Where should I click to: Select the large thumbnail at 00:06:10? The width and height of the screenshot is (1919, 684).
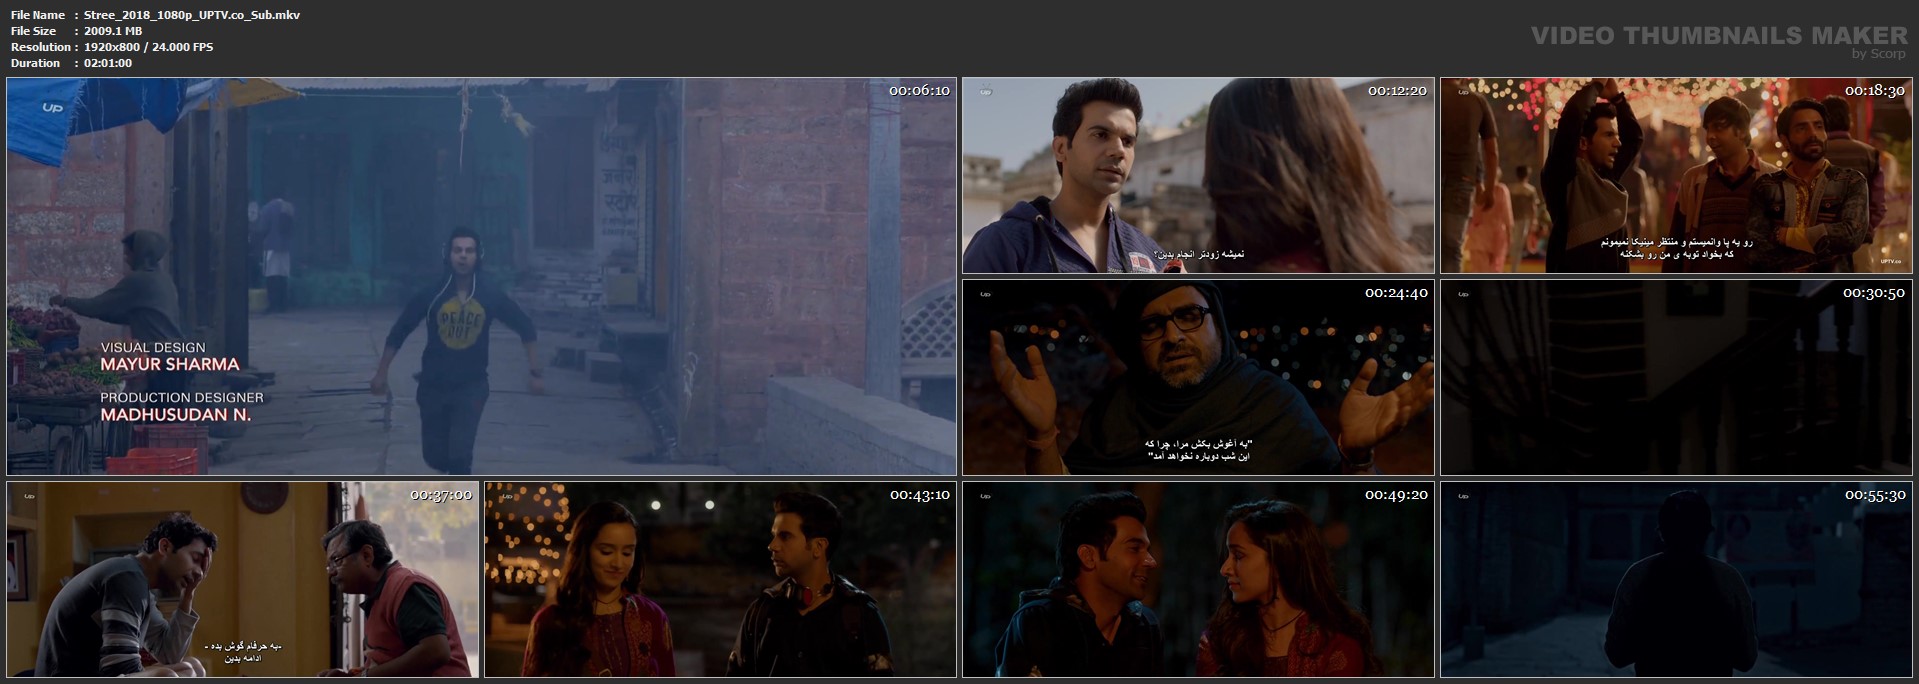[x=481, y=276]
